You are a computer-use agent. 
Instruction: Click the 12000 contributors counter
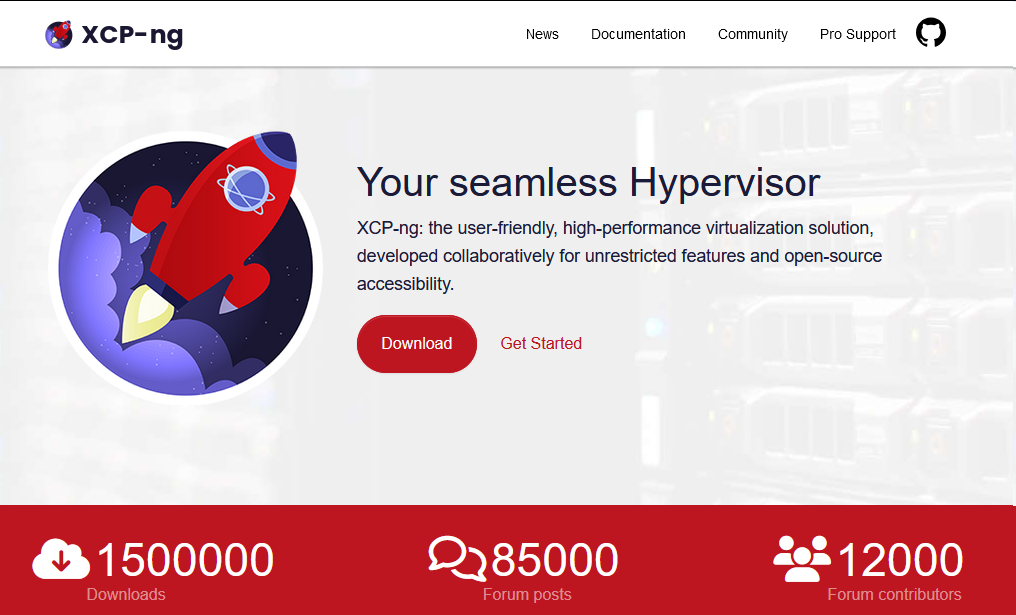click(899, 560)
